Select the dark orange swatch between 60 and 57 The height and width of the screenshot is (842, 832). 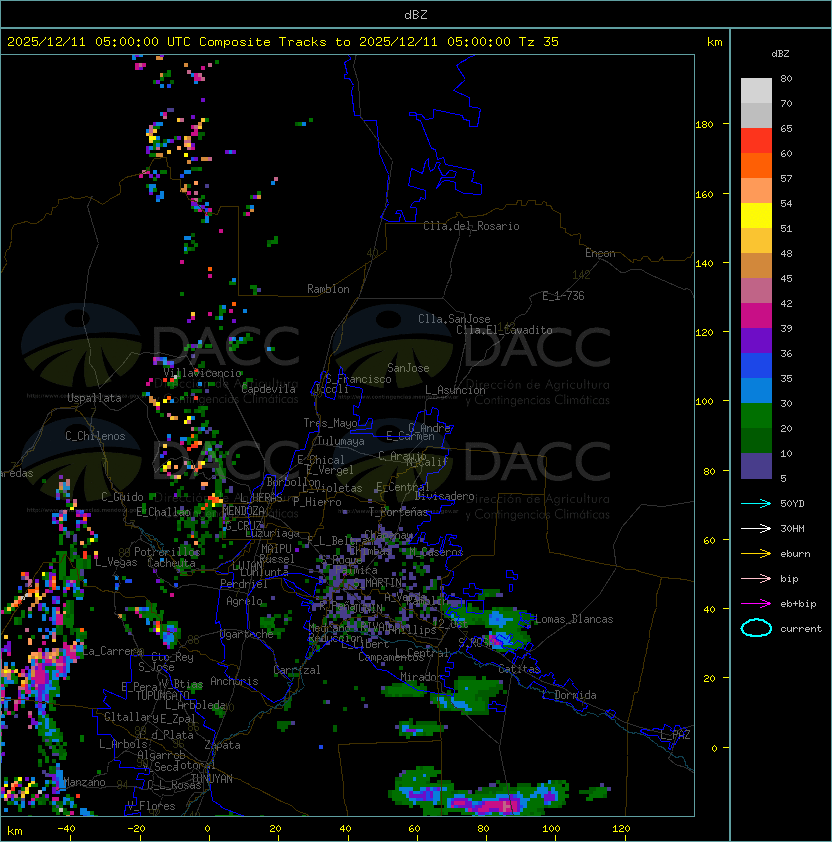[756, 165]
